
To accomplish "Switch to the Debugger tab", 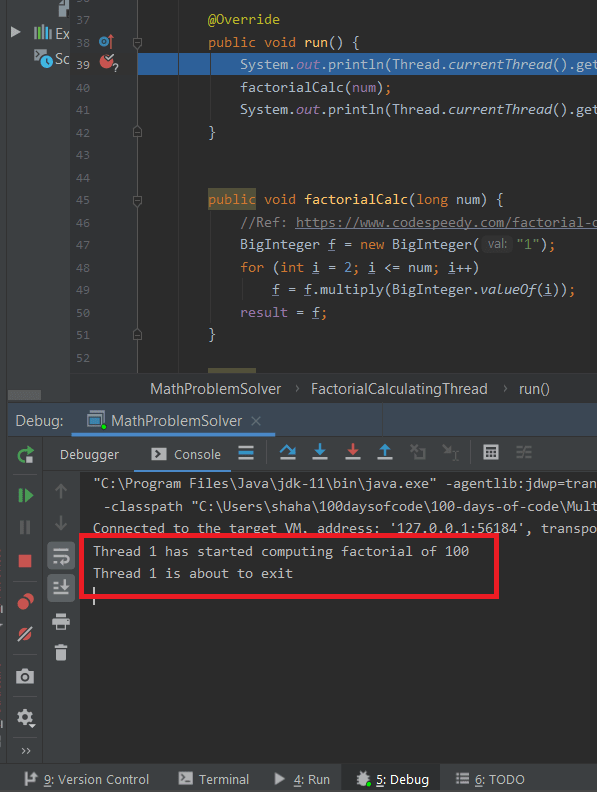I will click(x=89, y=455).
